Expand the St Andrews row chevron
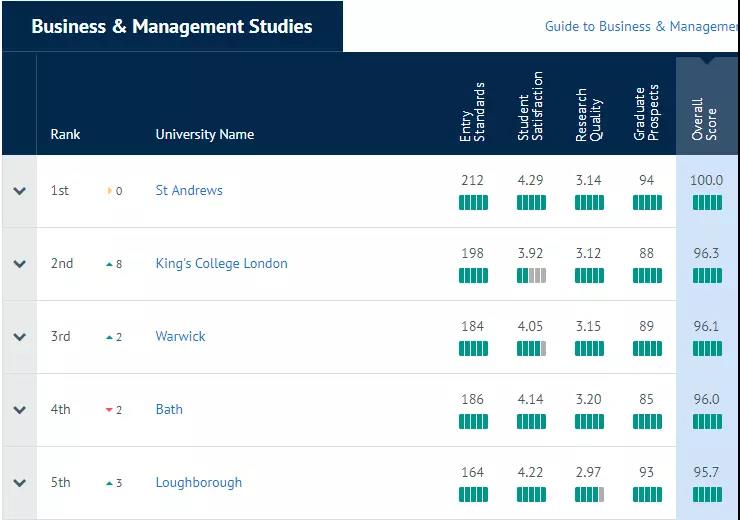This screenshot has width=740, height=520. tap(19, 191)
